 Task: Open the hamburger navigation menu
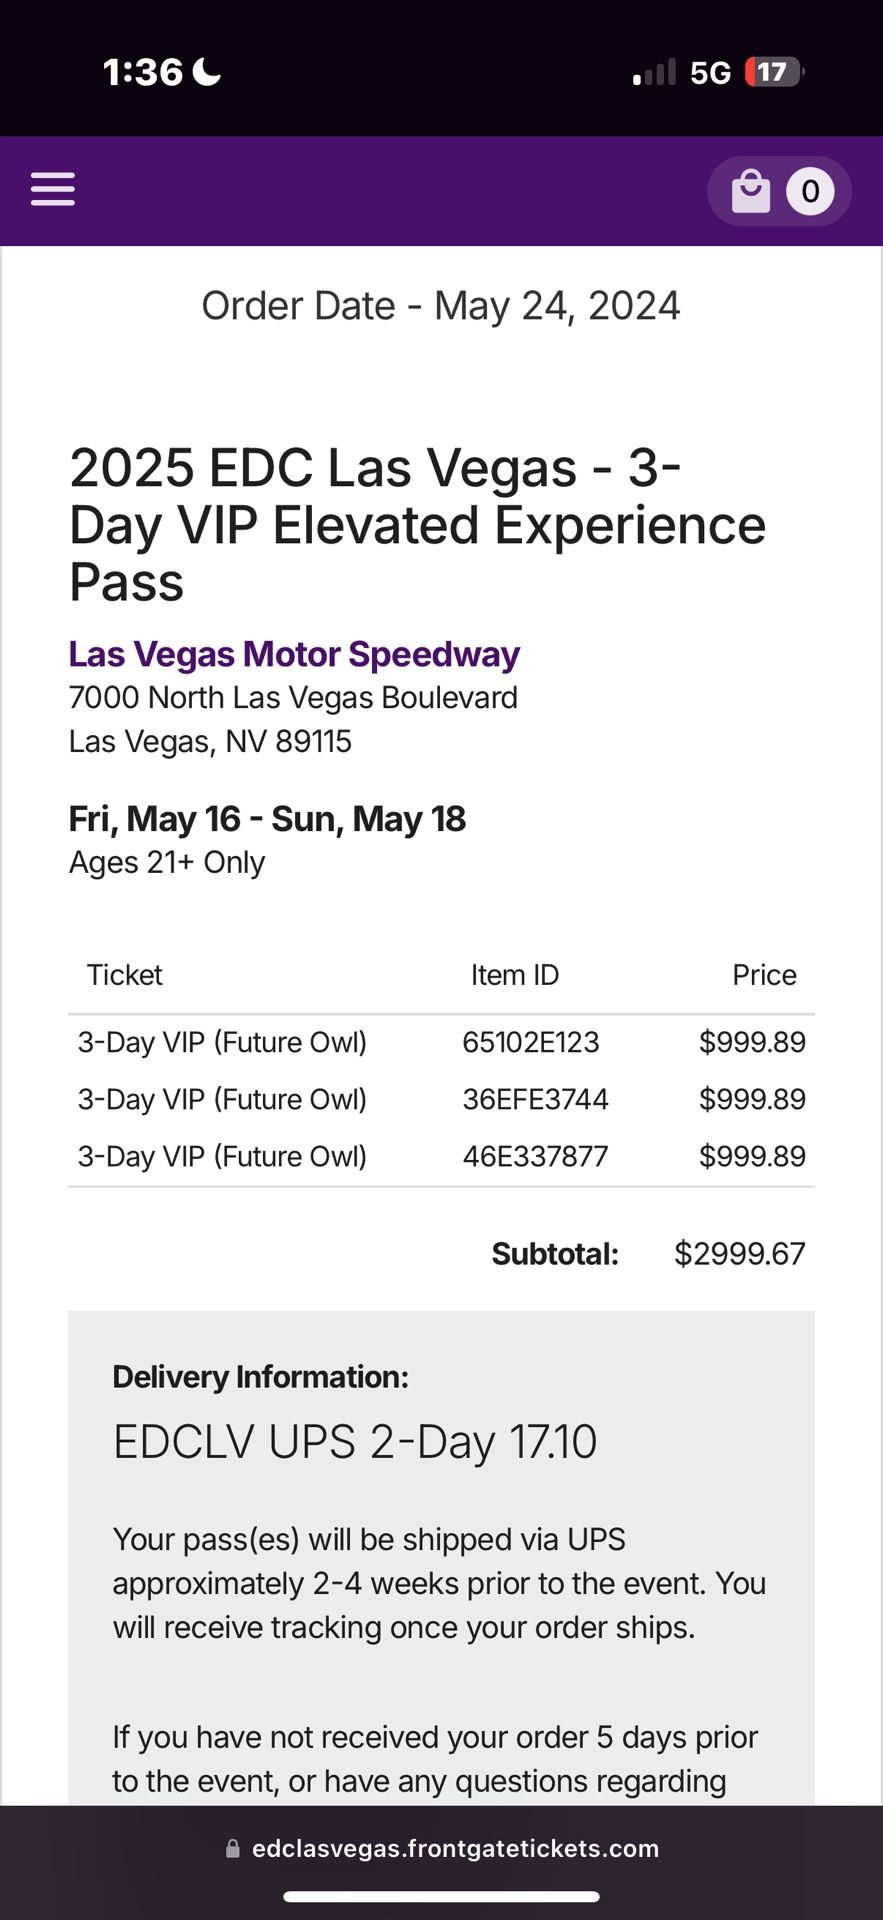click(53, 189)
